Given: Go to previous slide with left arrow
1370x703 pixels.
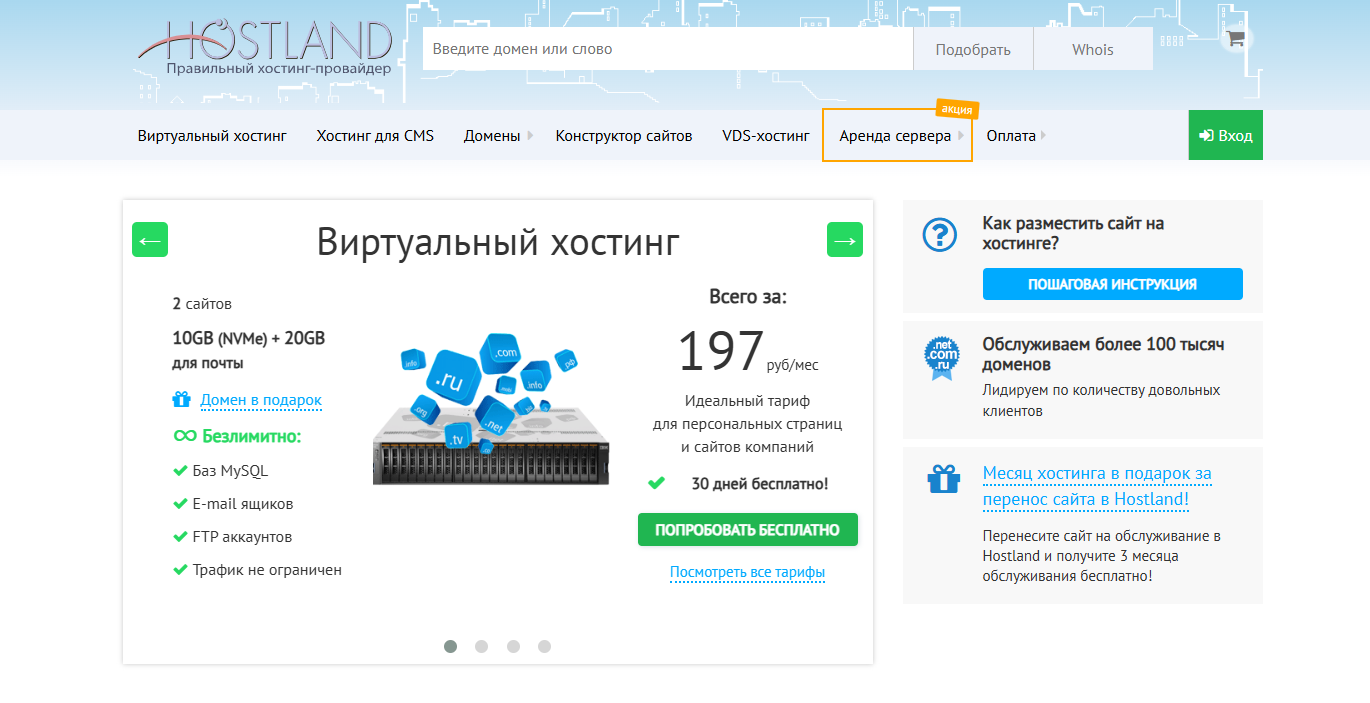Looking at the screenshot, I should pos(150,240).
